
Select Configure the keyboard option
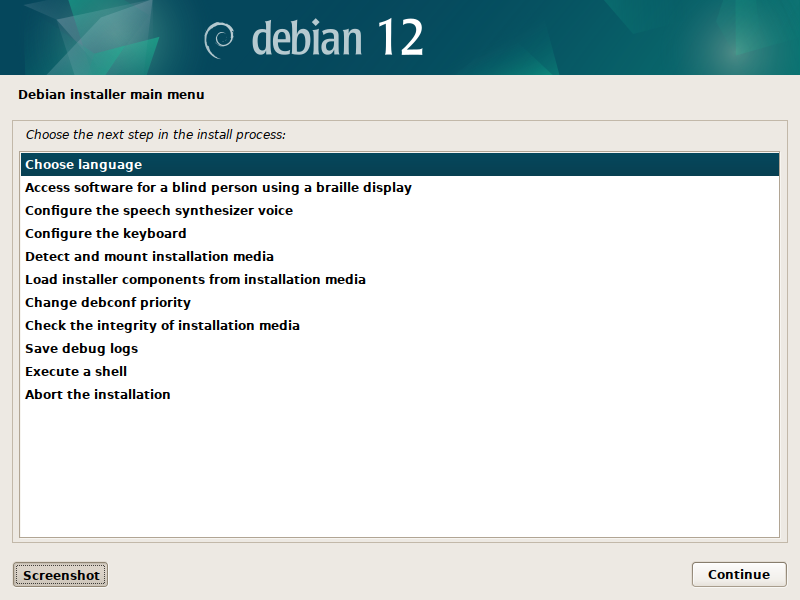[105, 233]
